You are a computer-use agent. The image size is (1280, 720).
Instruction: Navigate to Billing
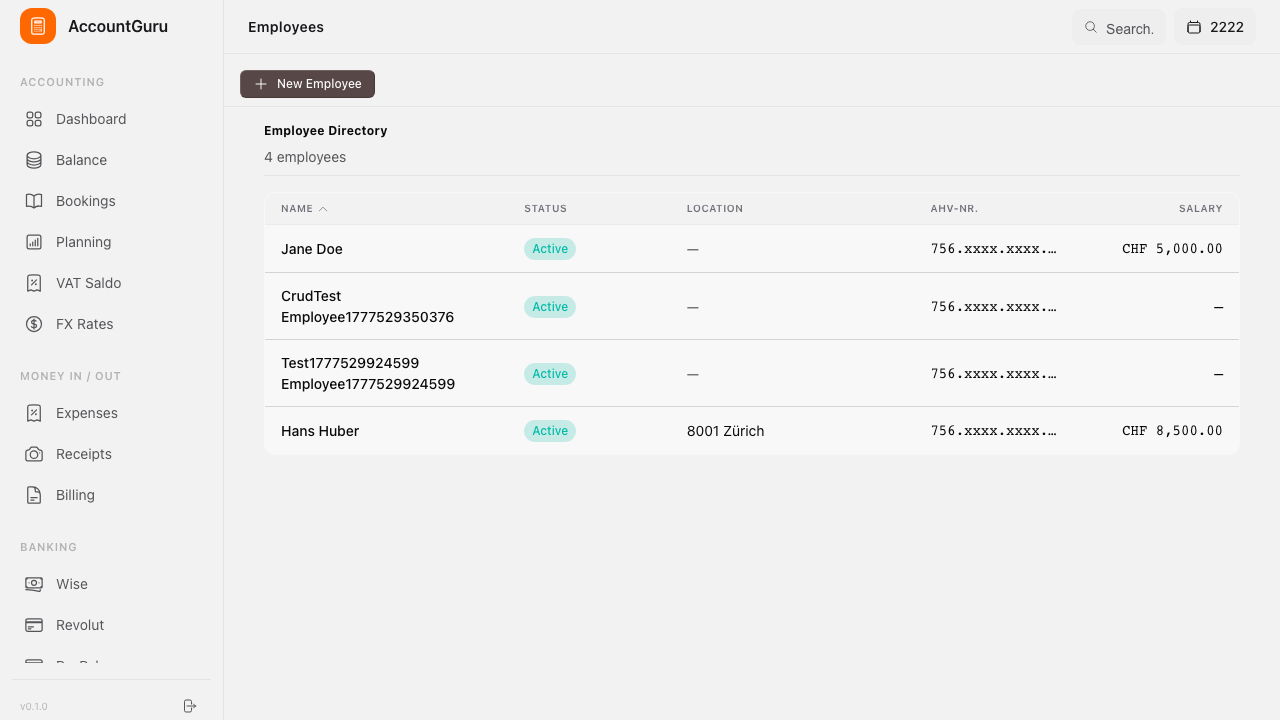[x=112, y=495]
